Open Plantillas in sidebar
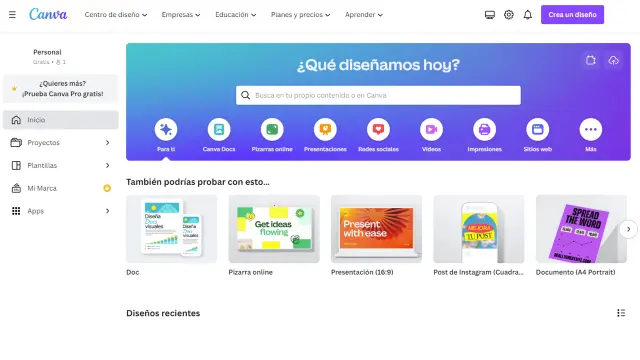Image resolution: width=640 pixels, height=360 pixels. click(61, 165)
